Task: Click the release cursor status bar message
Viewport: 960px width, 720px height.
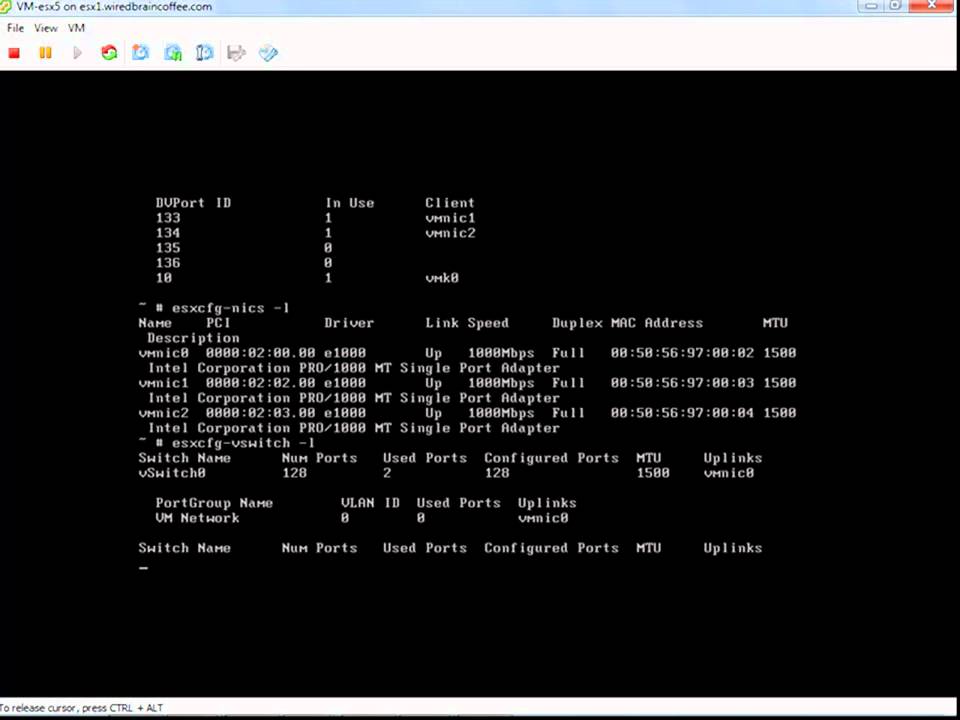Action: [x=81, y=708]
